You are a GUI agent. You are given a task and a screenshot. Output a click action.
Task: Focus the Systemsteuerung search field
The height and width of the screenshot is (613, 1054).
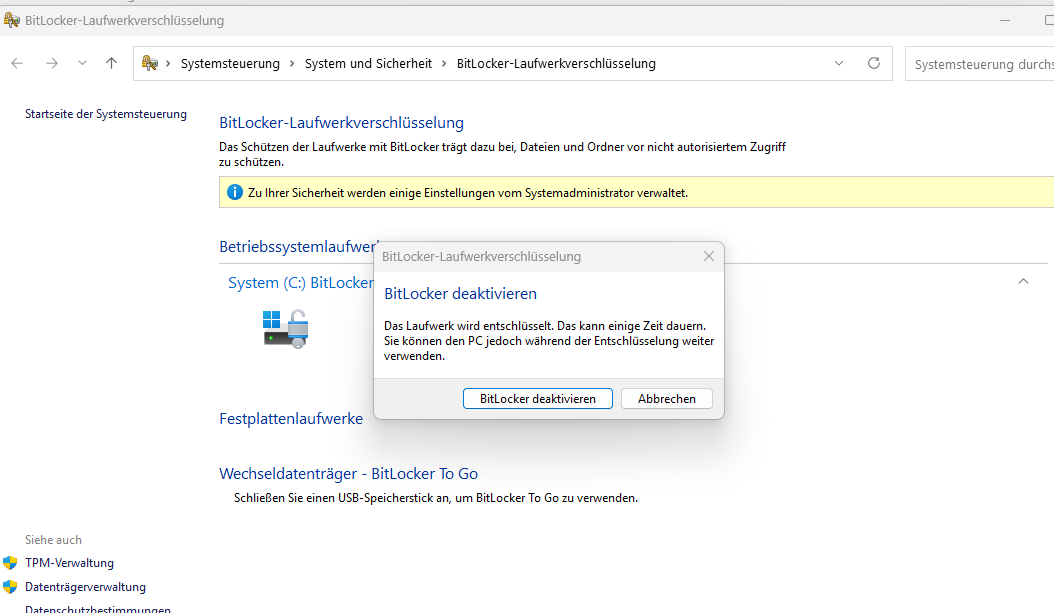pyautogui.click(x=979, y=64)
